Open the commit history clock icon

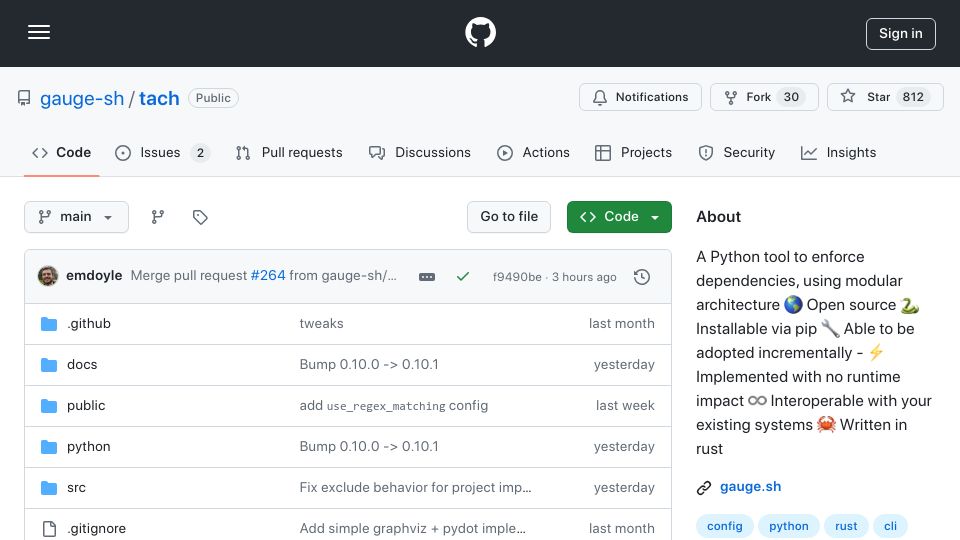pyautogui.click(x=642, y=277)
